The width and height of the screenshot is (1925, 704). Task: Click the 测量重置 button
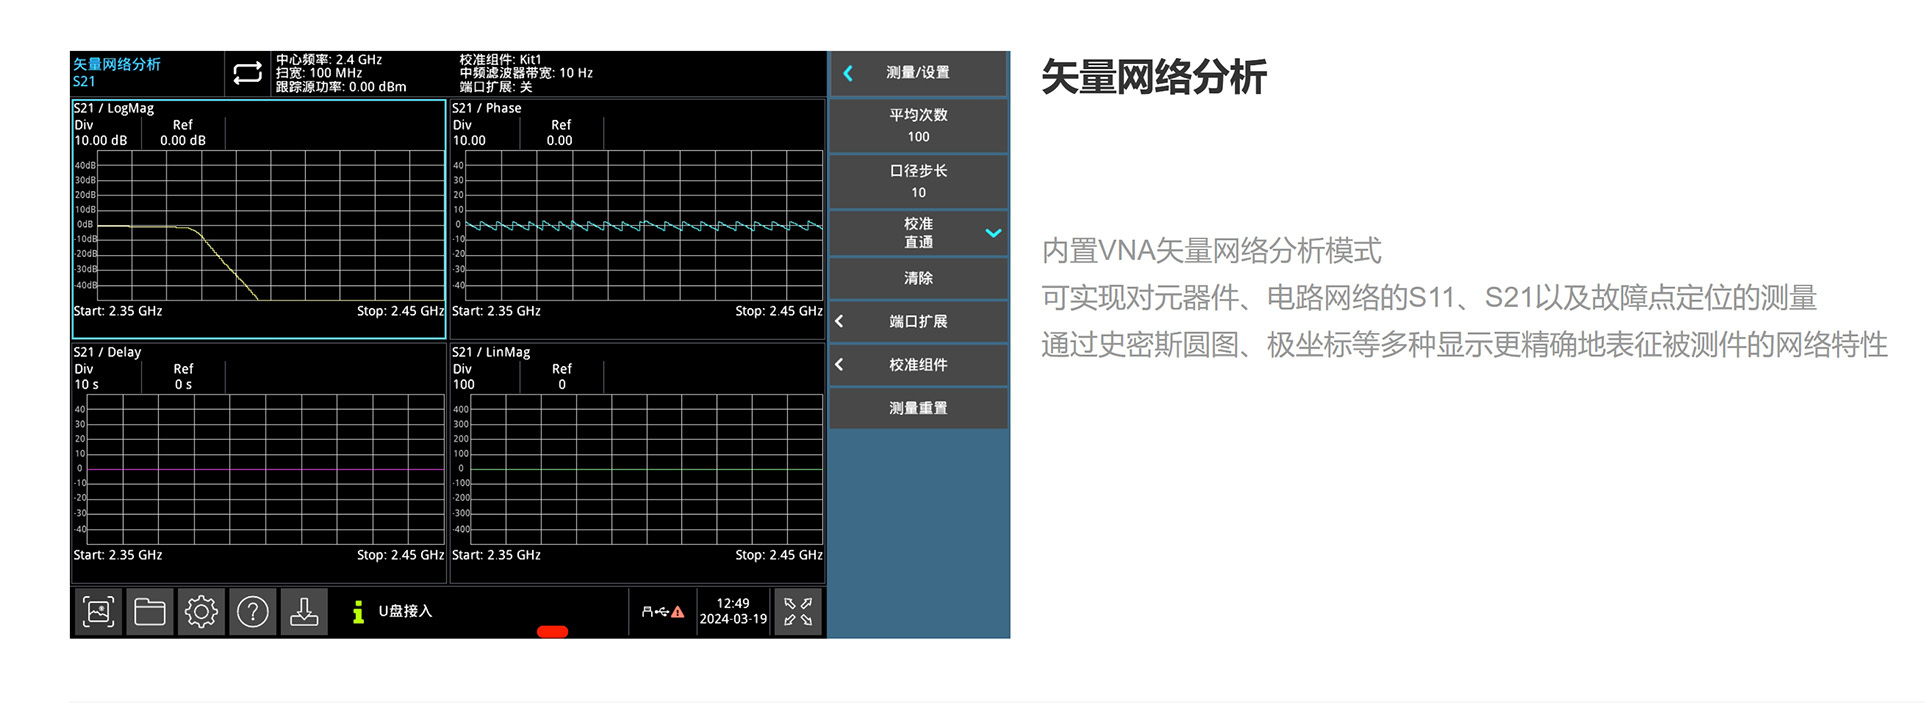(x=919, y=408)
